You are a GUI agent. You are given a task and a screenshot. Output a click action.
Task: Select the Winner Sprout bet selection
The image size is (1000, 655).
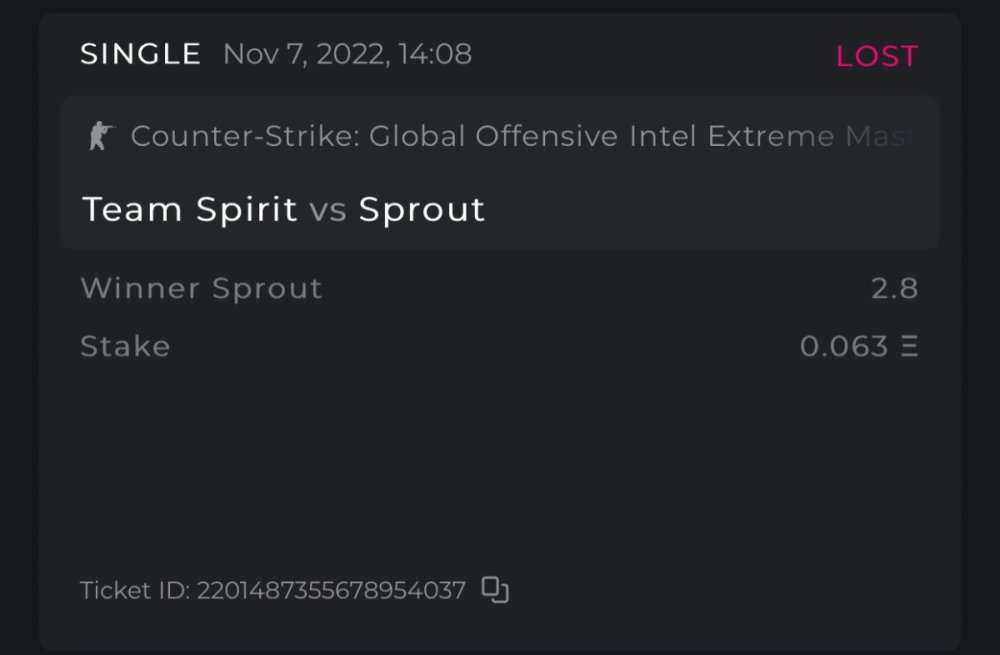(201, 289)
